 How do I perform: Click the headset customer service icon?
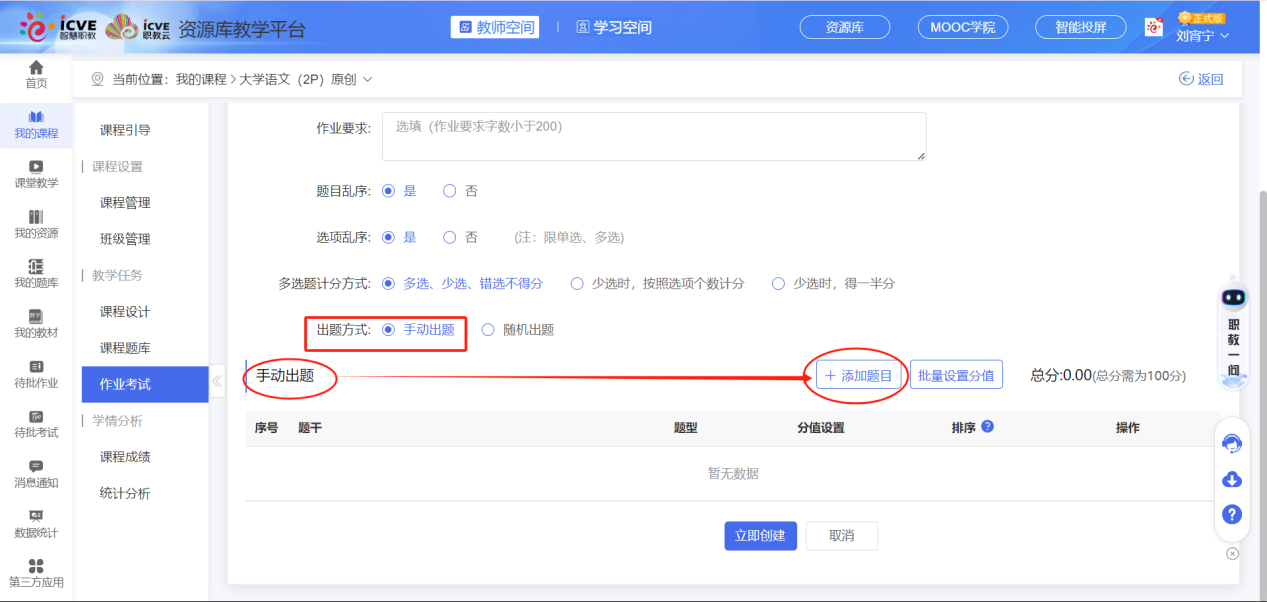point(1232,444)
